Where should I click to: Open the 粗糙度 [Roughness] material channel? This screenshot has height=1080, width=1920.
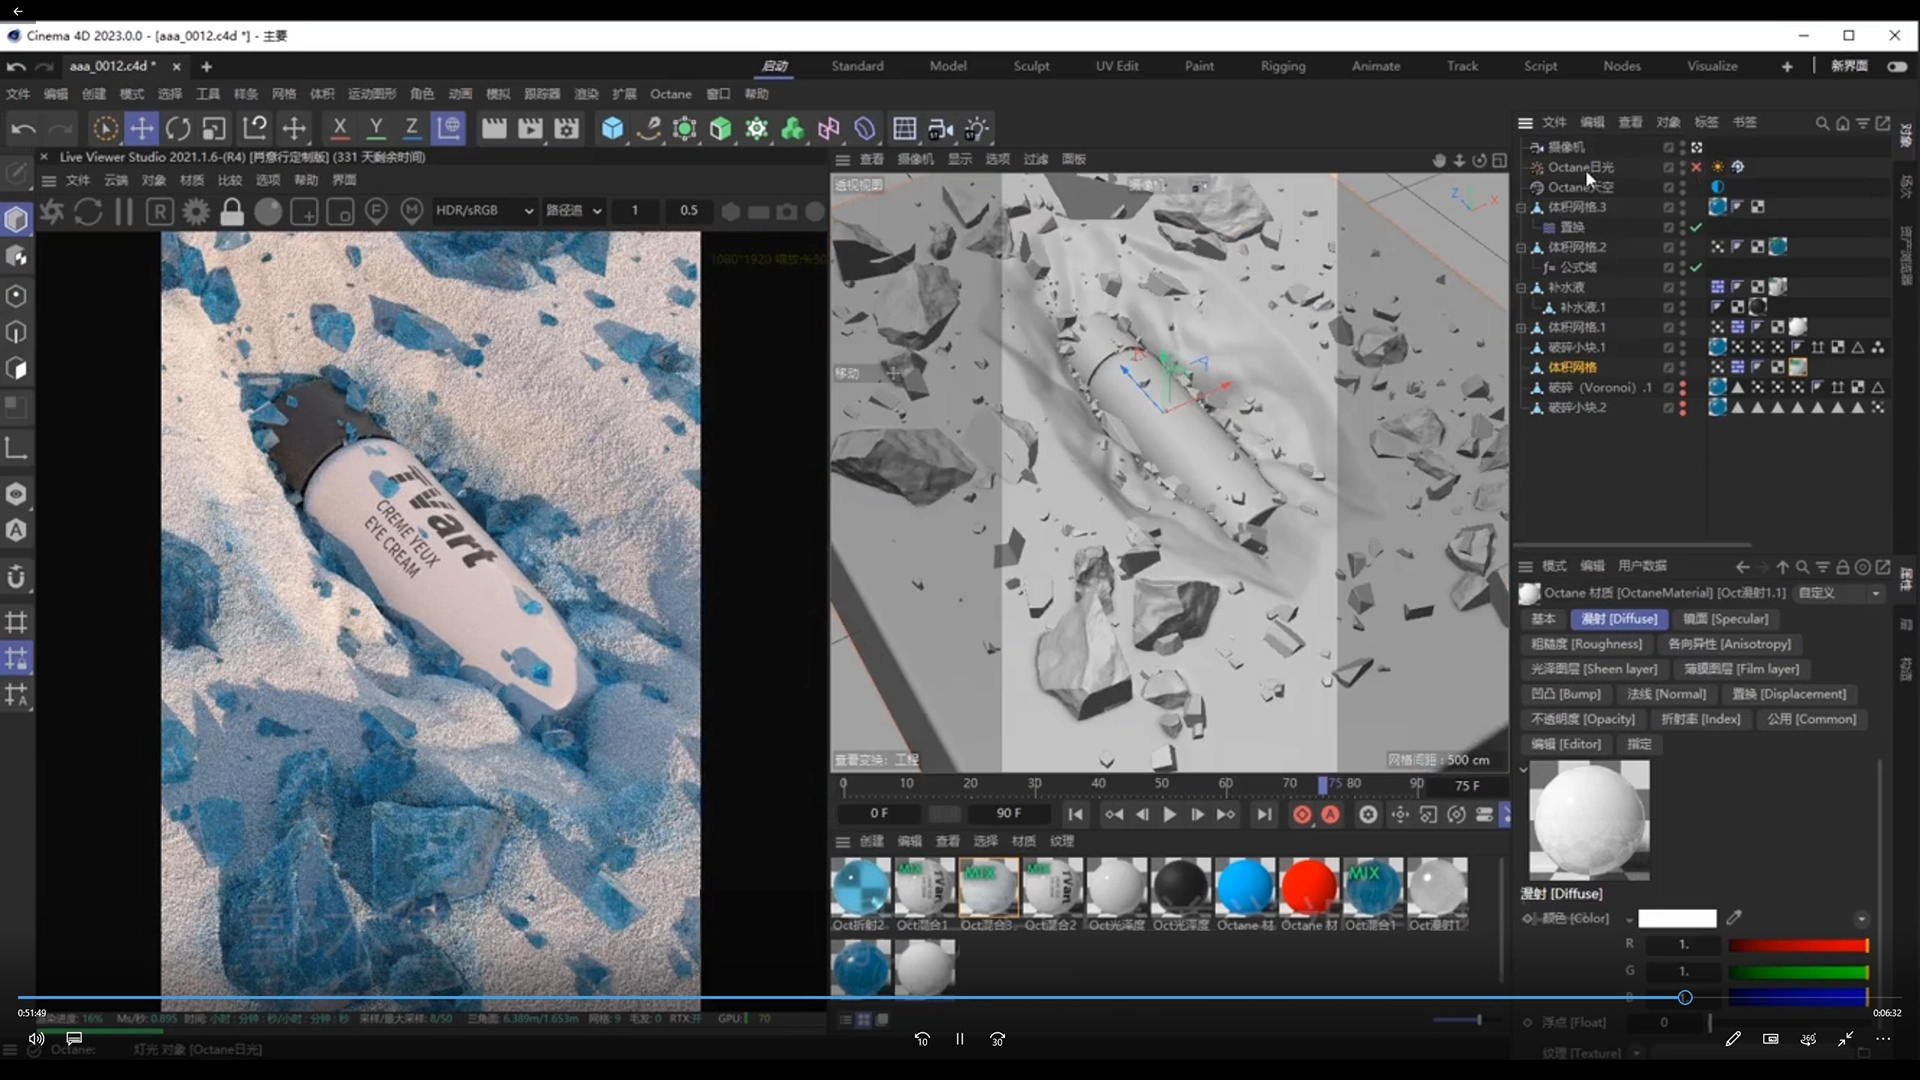pyautogui.click(x=1586, y=644)
